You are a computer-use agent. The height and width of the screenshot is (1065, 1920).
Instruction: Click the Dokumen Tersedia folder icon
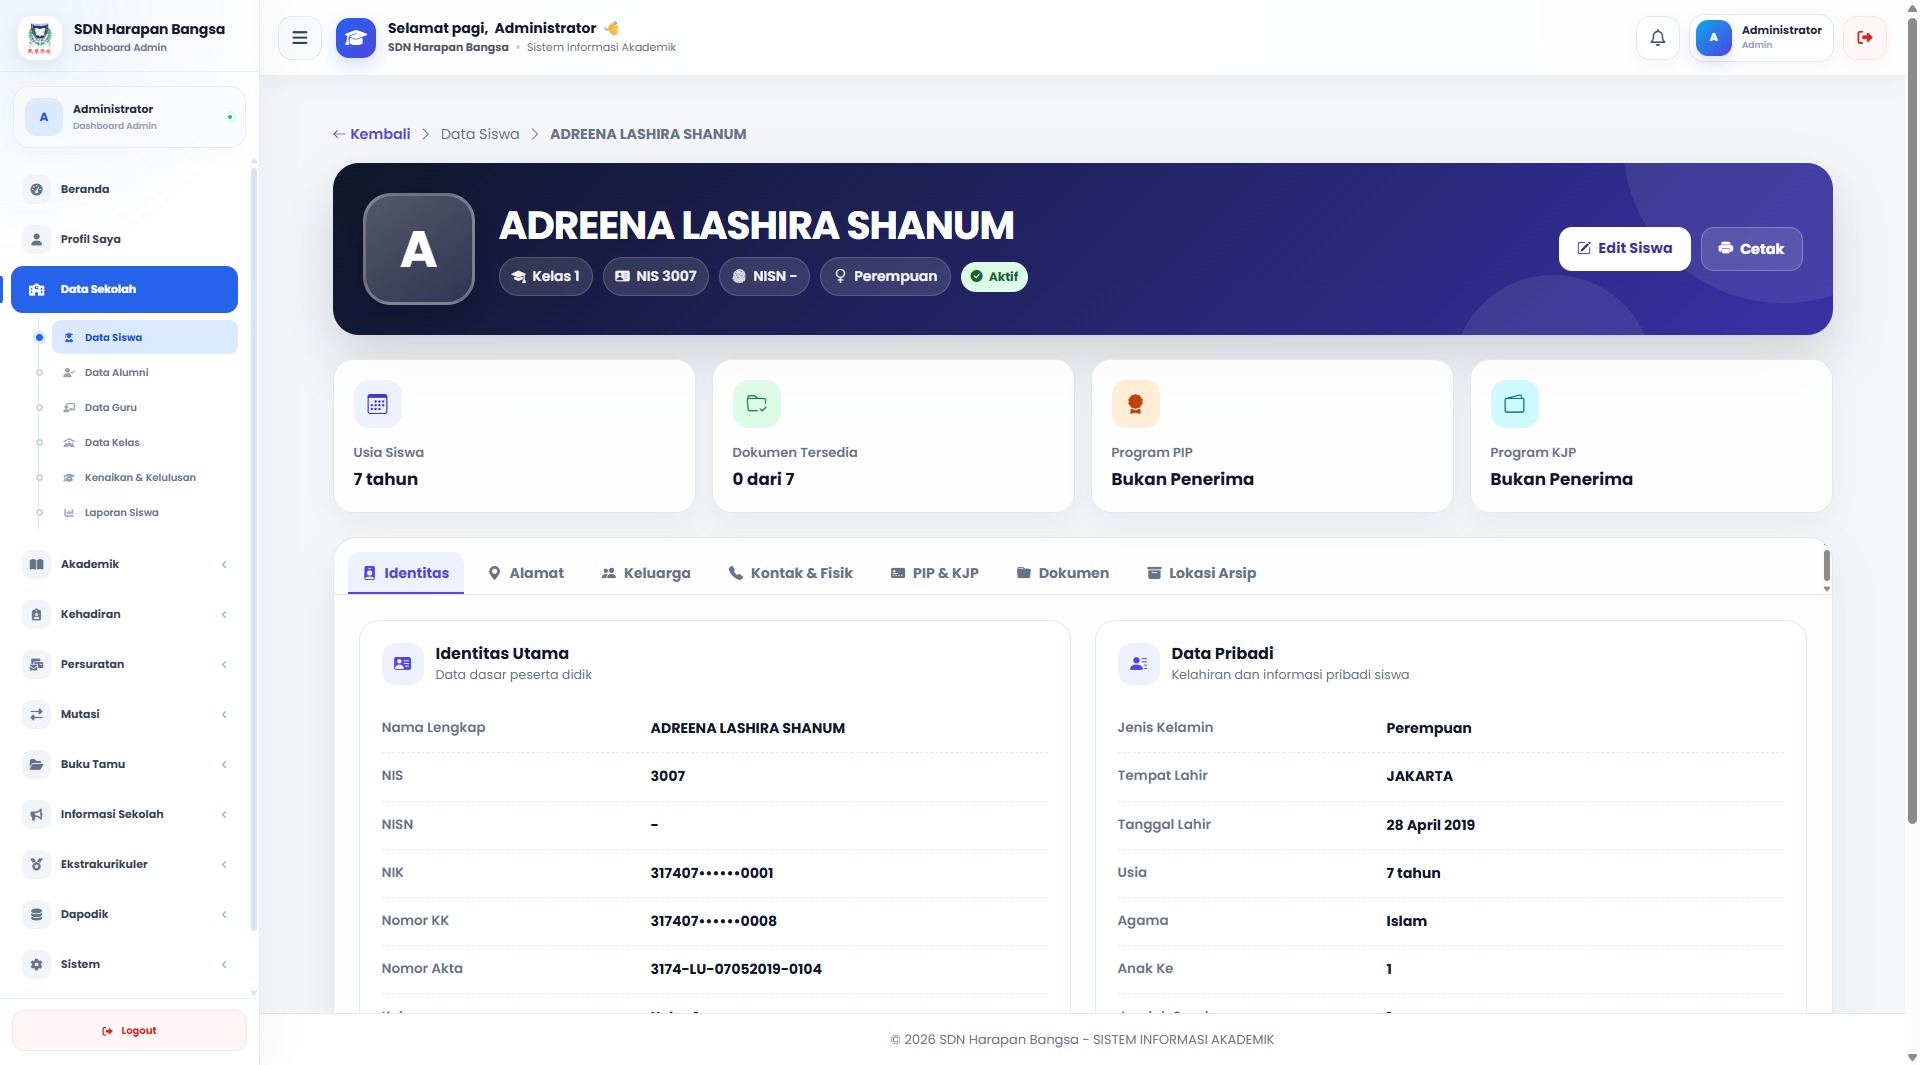[756, 404]
